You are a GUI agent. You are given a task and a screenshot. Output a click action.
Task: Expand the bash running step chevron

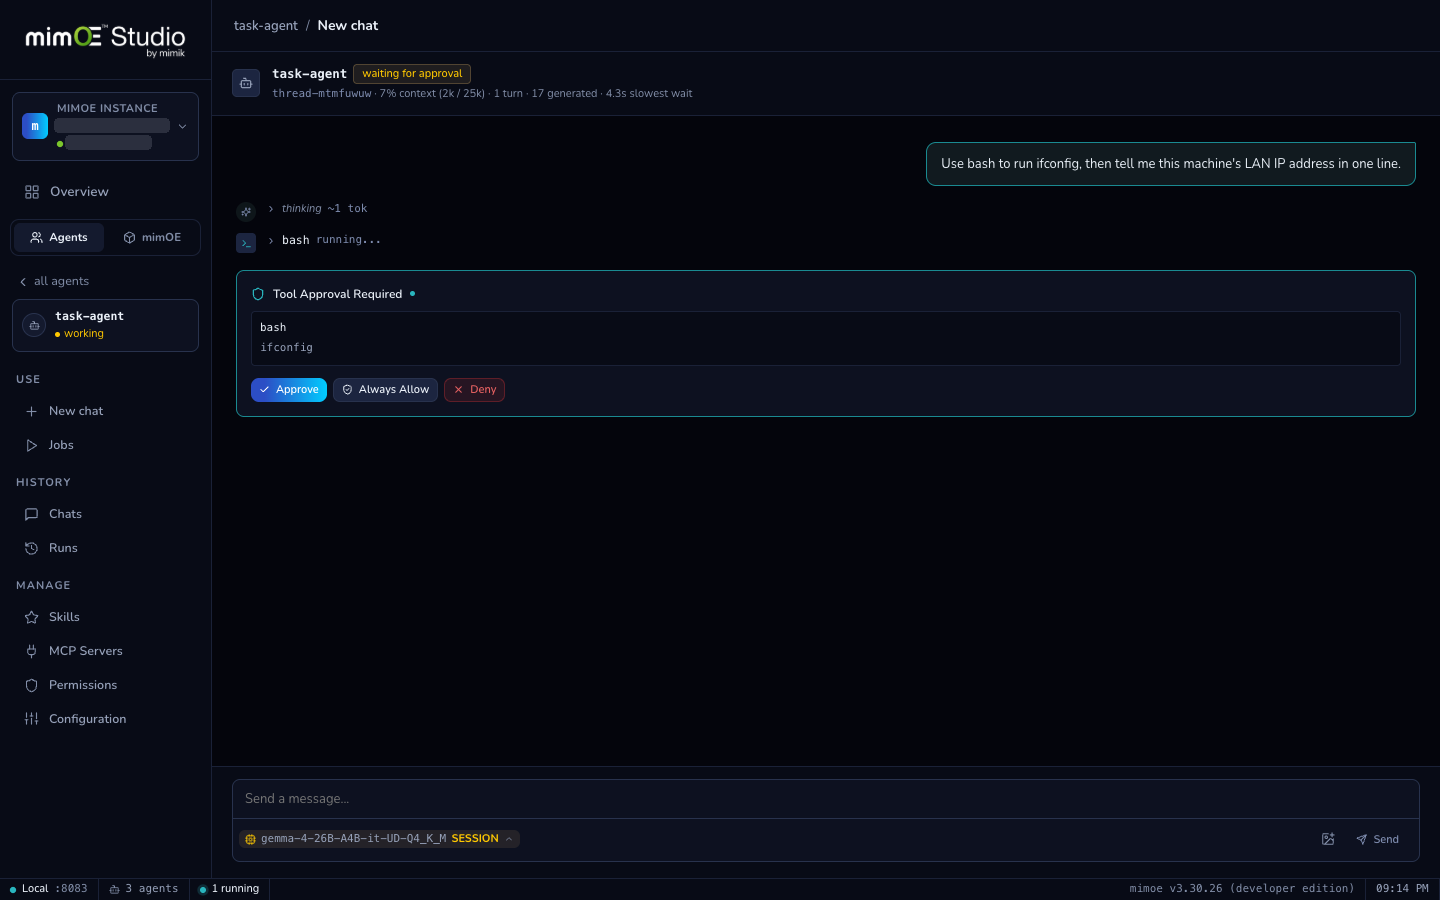click(x=271, y=240)
